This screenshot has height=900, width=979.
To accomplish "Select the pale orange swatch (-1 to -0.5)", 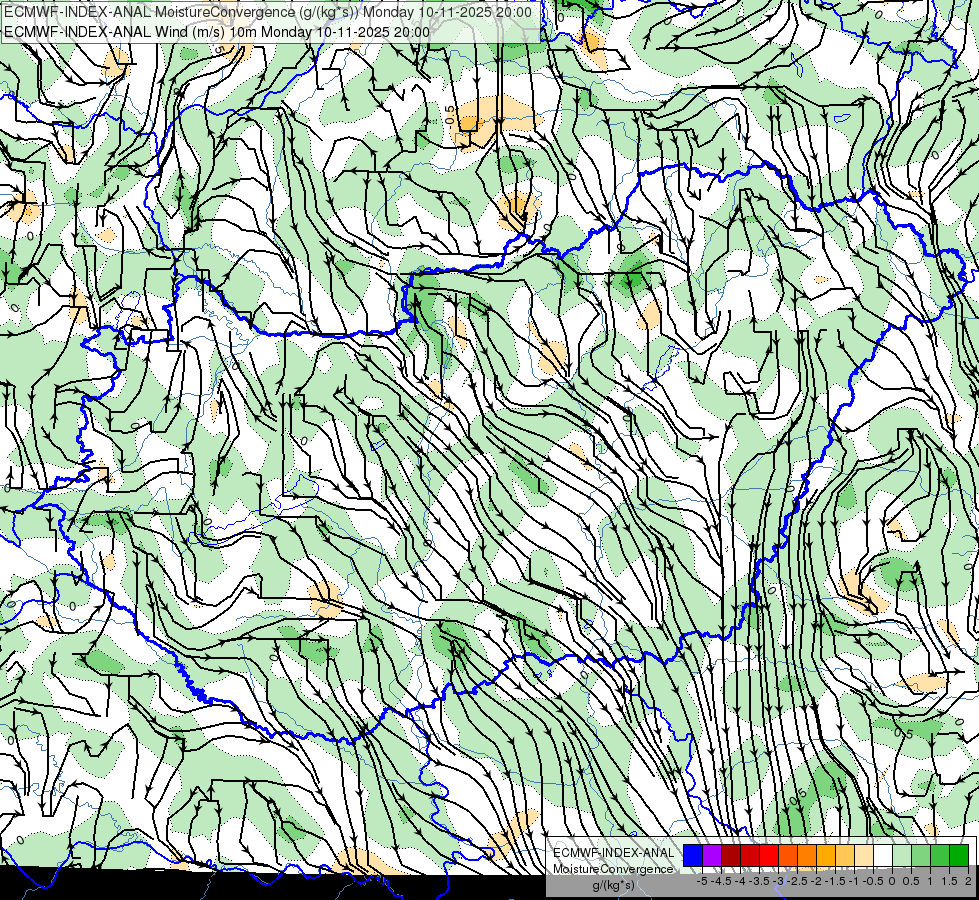I will coord(864,856).
